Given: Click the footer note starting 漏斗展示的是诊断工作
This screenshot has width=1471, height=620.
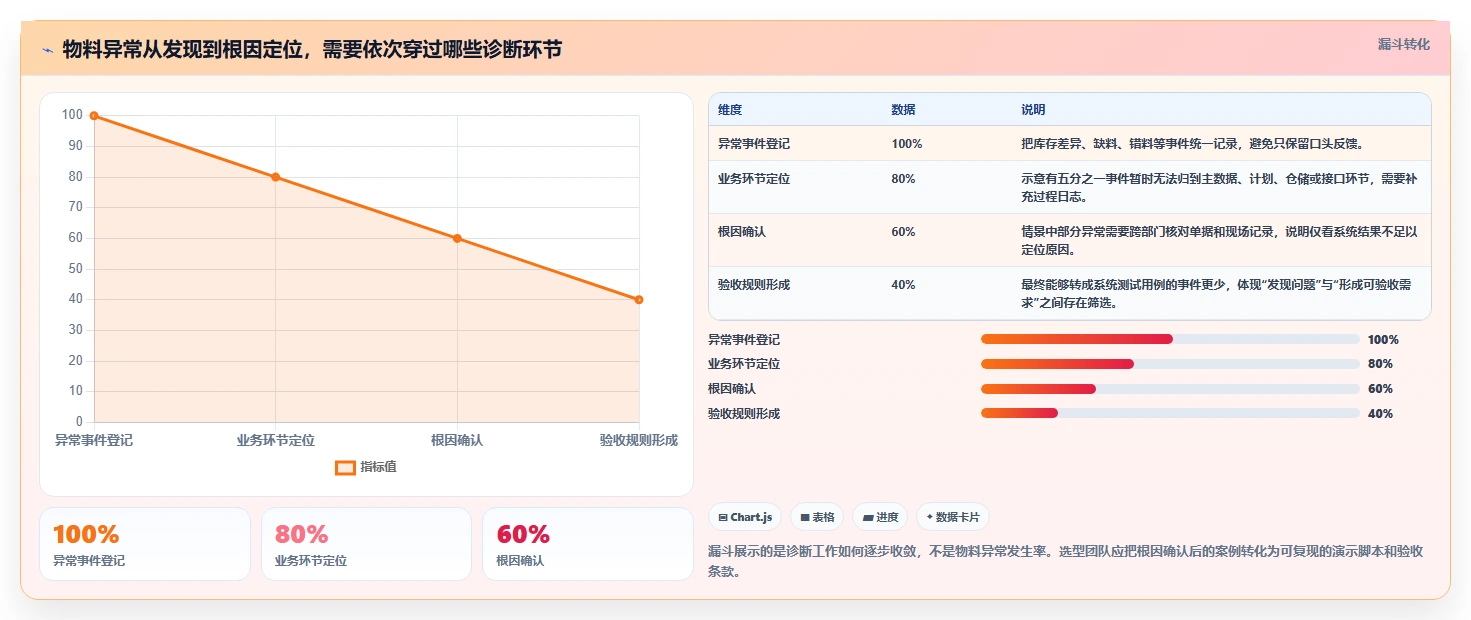Looking at the screenshot, I should pos(1065,562).
